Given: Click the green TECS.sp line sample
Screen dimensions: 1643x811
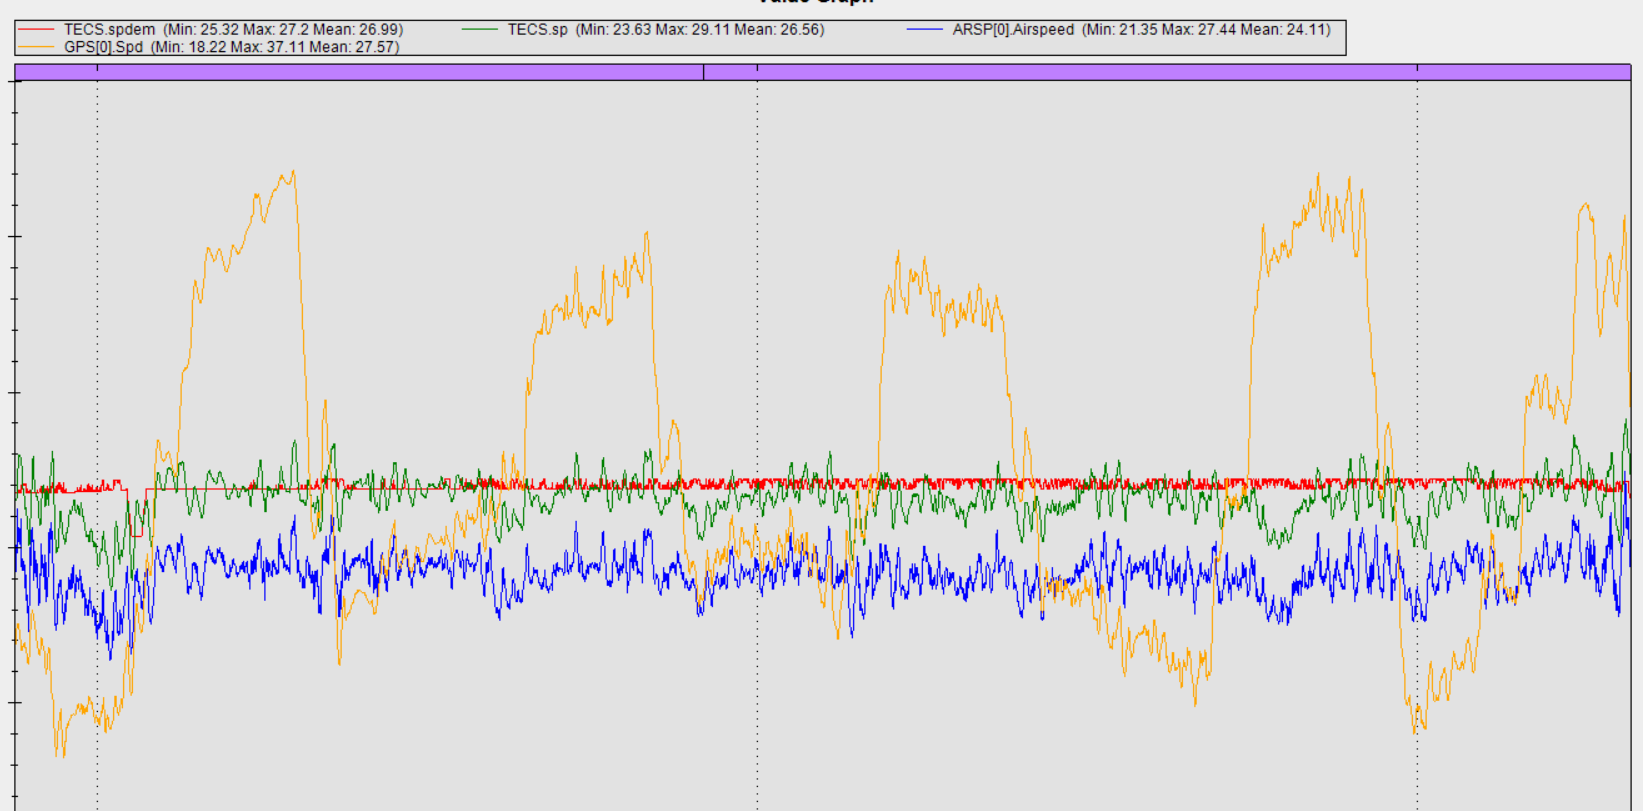Looking at the screenshot, I should tap(480, 30).
